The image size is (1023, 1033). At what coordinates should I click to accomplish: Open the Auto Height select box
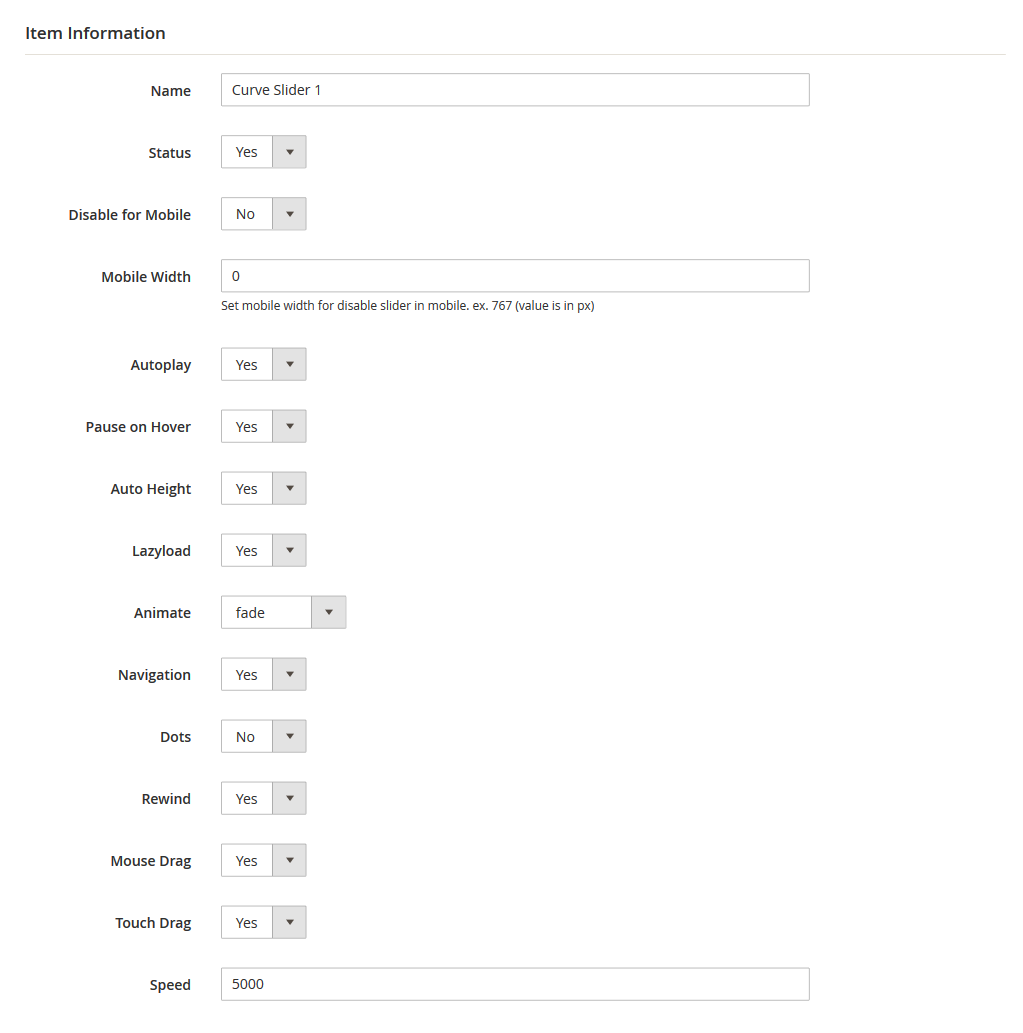tap(263, 489)
